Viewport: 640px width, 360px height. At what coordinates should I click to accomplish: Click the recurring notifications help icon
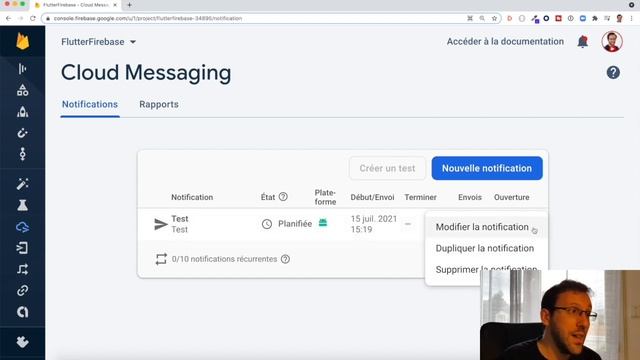click(x=285, y=259)
